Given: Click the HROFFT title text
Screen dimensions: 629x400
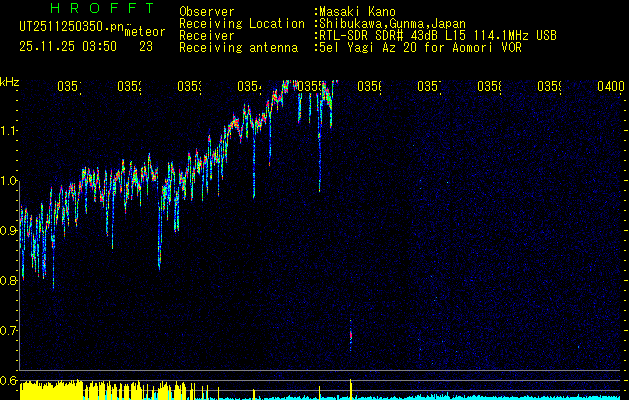Looking at the screenshot, I should click(103, 8).
